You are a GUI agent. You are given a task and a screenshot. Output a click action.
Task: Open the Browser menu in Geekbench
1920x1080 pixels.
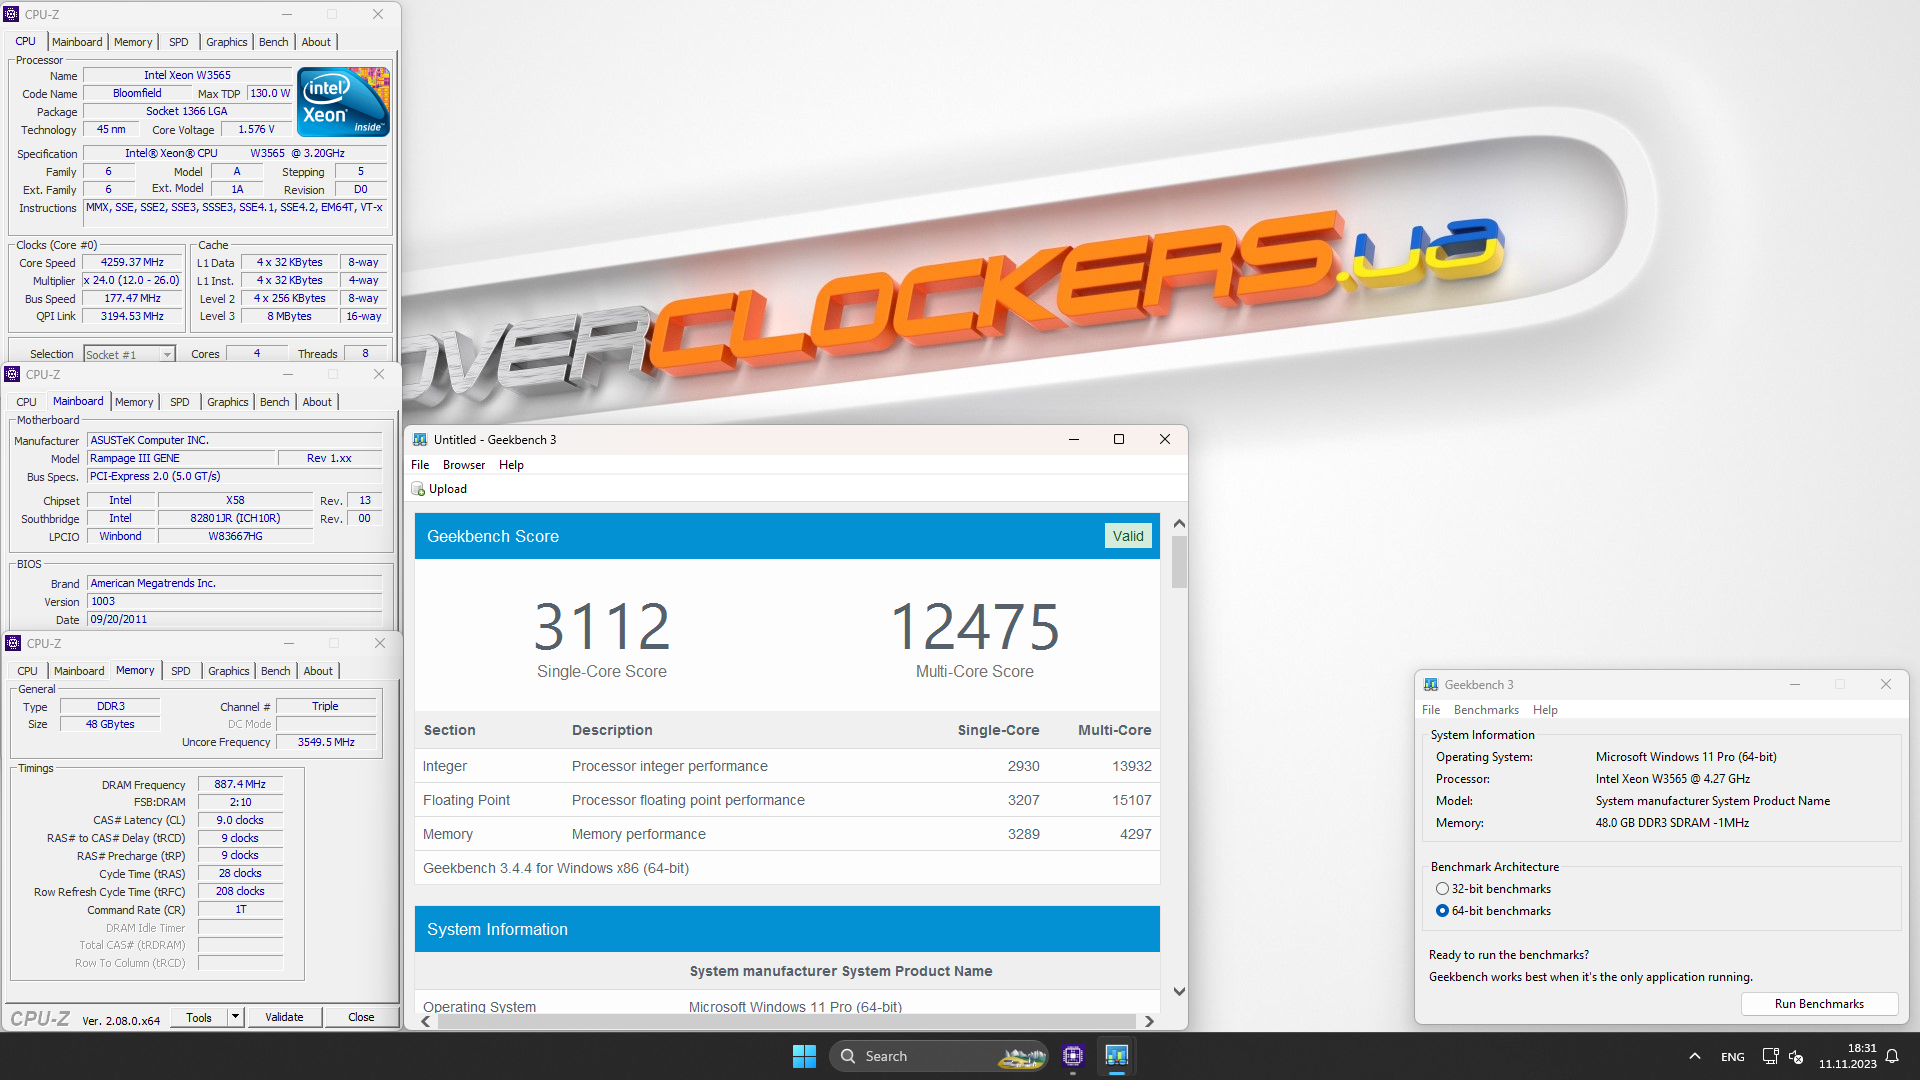tap(464, 465)
